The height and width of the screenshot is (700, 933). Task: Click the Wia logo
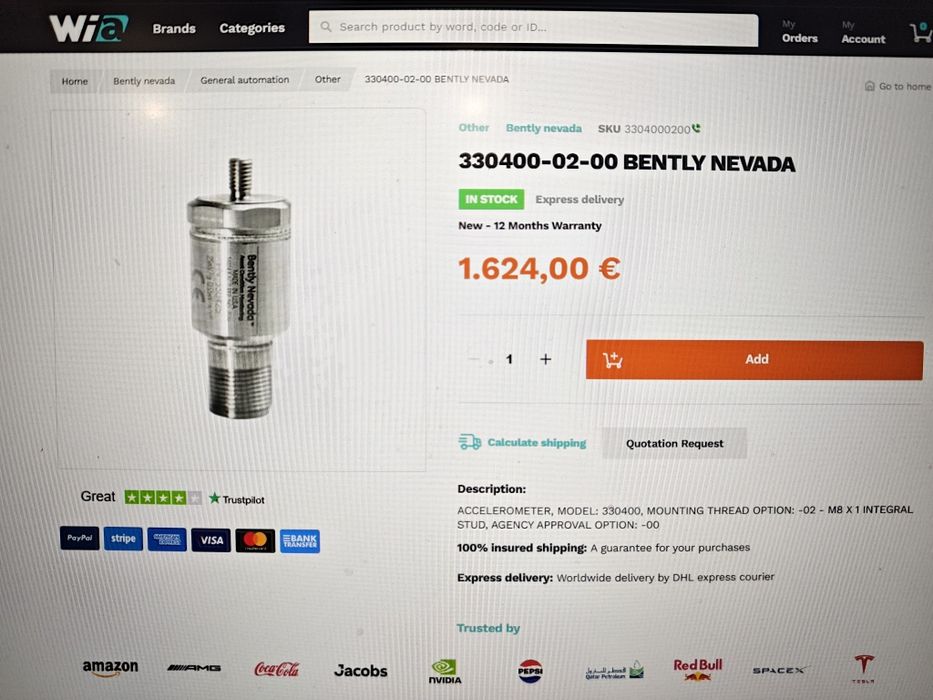89,28
